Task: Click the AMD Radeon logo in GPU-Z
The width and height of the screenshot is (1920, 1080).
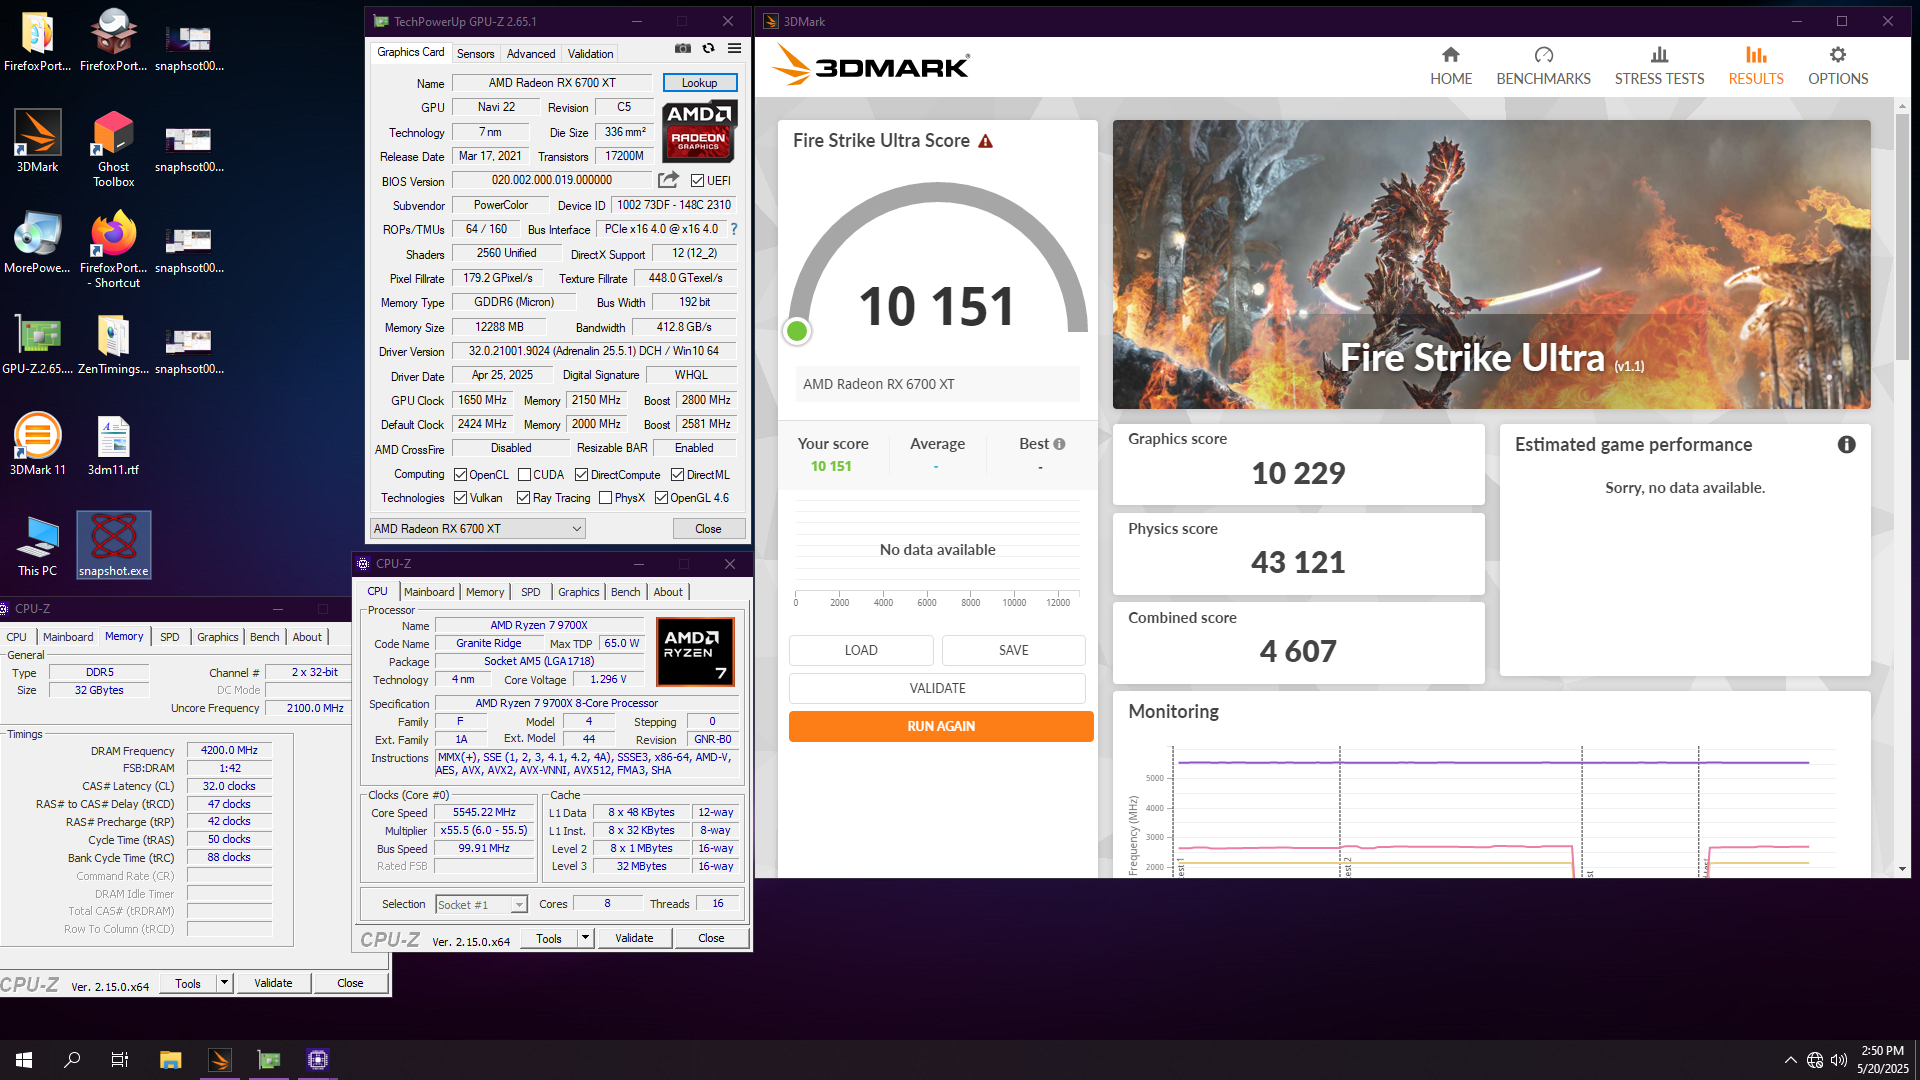Action: point(699,130)
